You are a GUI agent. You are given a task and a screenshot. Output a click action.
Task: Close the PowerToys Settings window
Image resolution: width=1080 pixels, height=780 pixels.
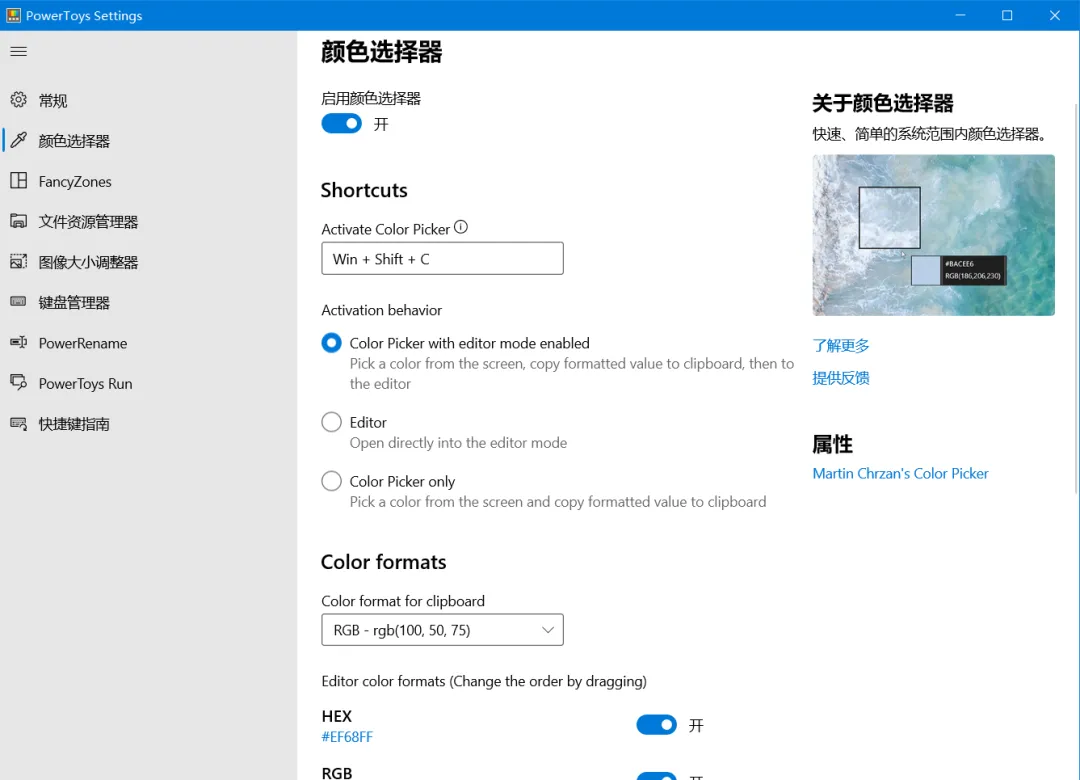point(1055,15)
